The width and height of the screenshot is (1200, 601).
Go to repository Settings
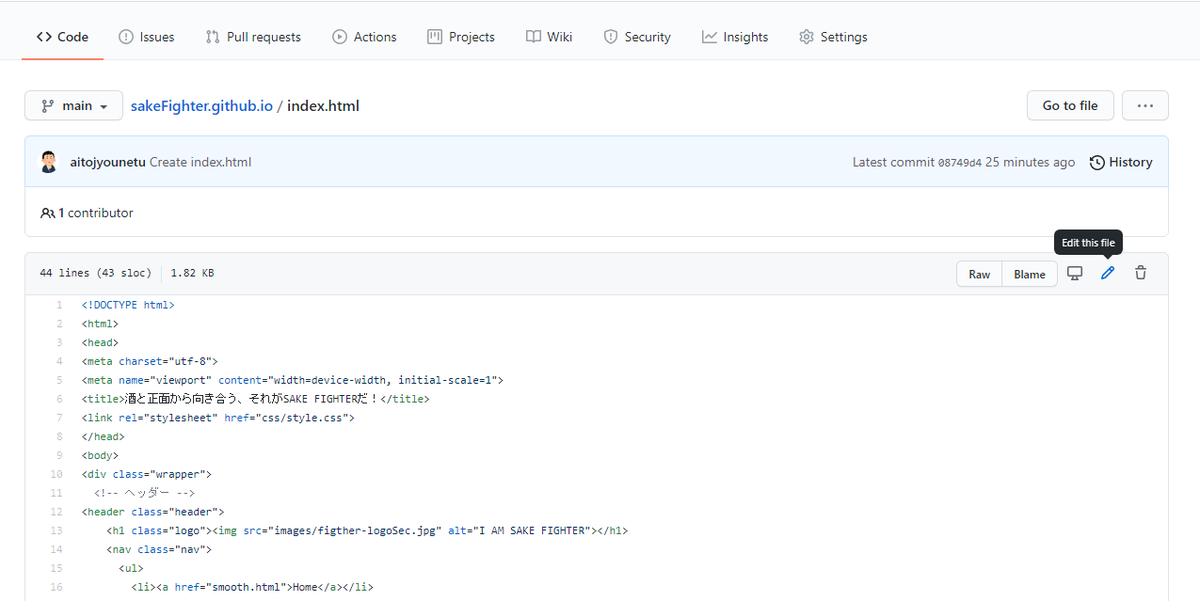[833, 36]
